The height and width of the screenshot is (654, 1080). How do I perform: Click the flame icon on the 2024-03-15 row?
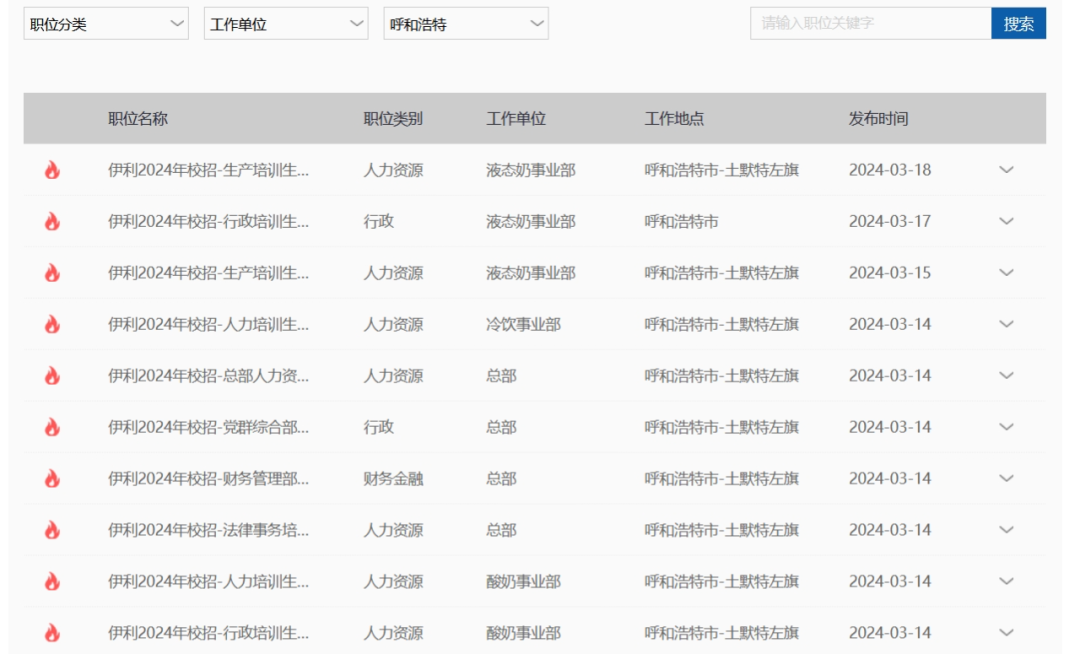pos(52,273)
